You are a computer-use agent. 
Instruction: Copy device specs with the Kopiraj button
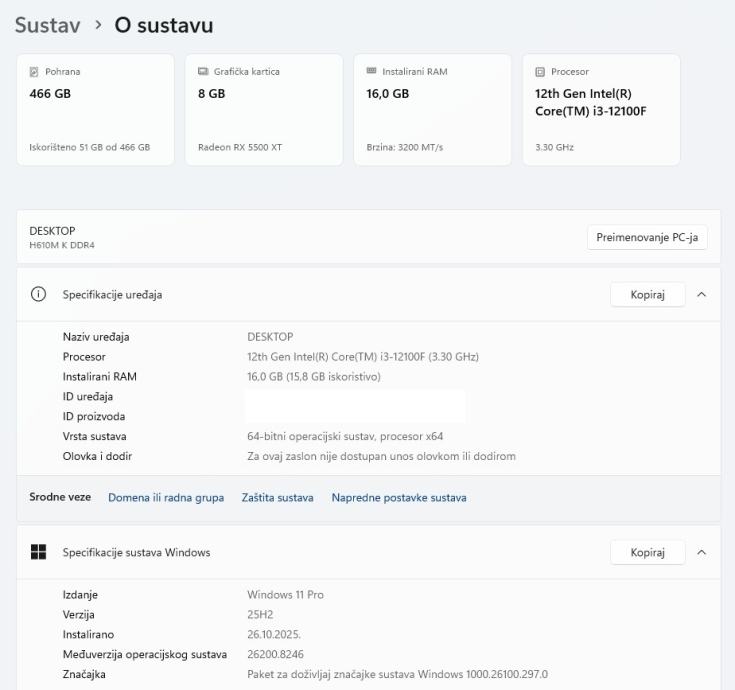pyautogui.click(x=647, y=295)
